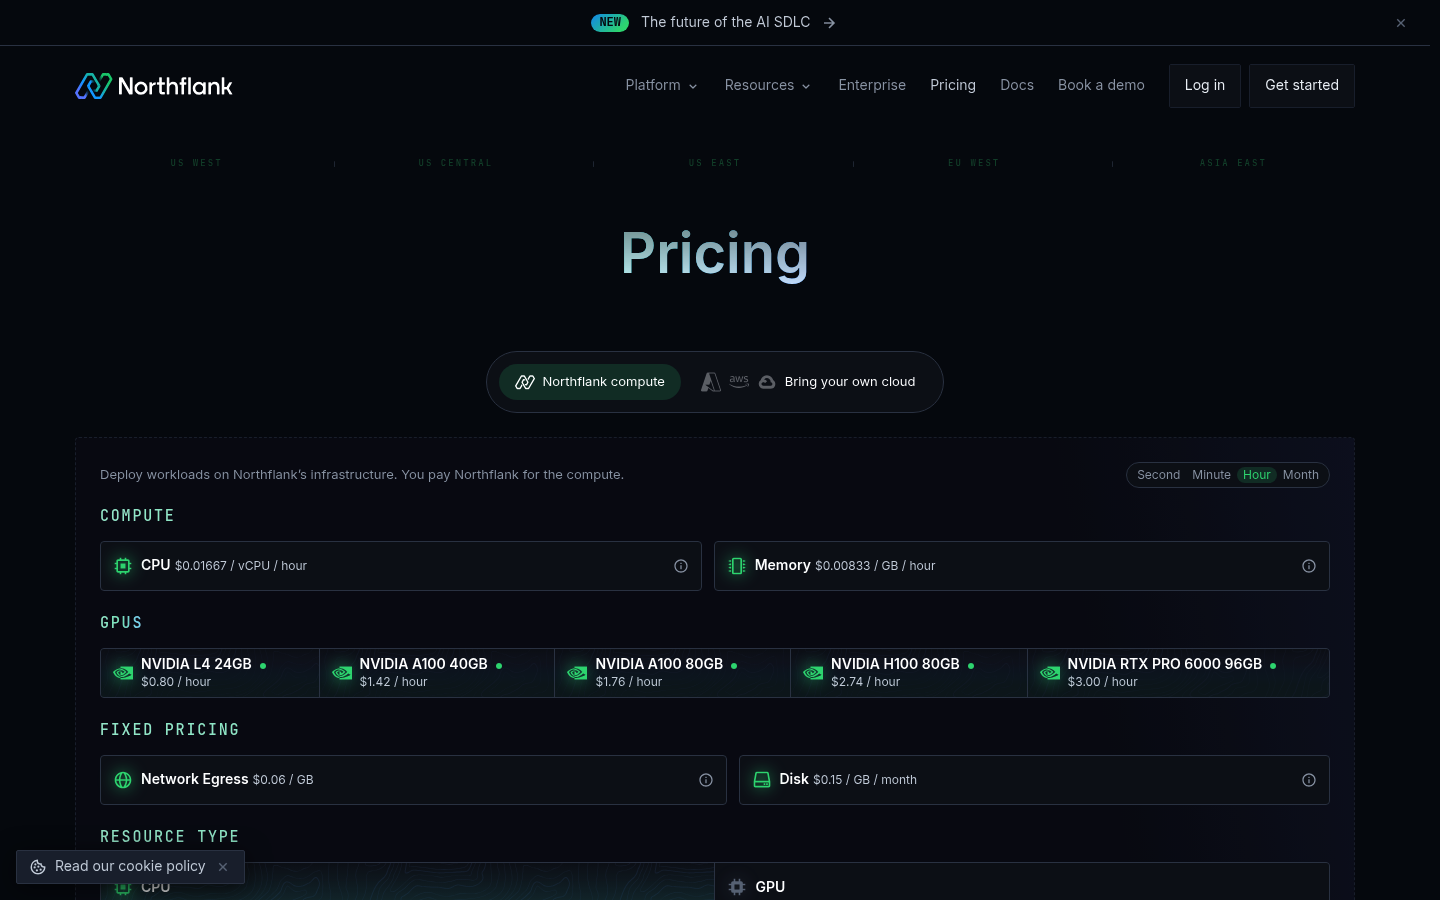This screenshot has width=1440, height=900.
Task: Select Northflank compute option
Action: point(590,382)
